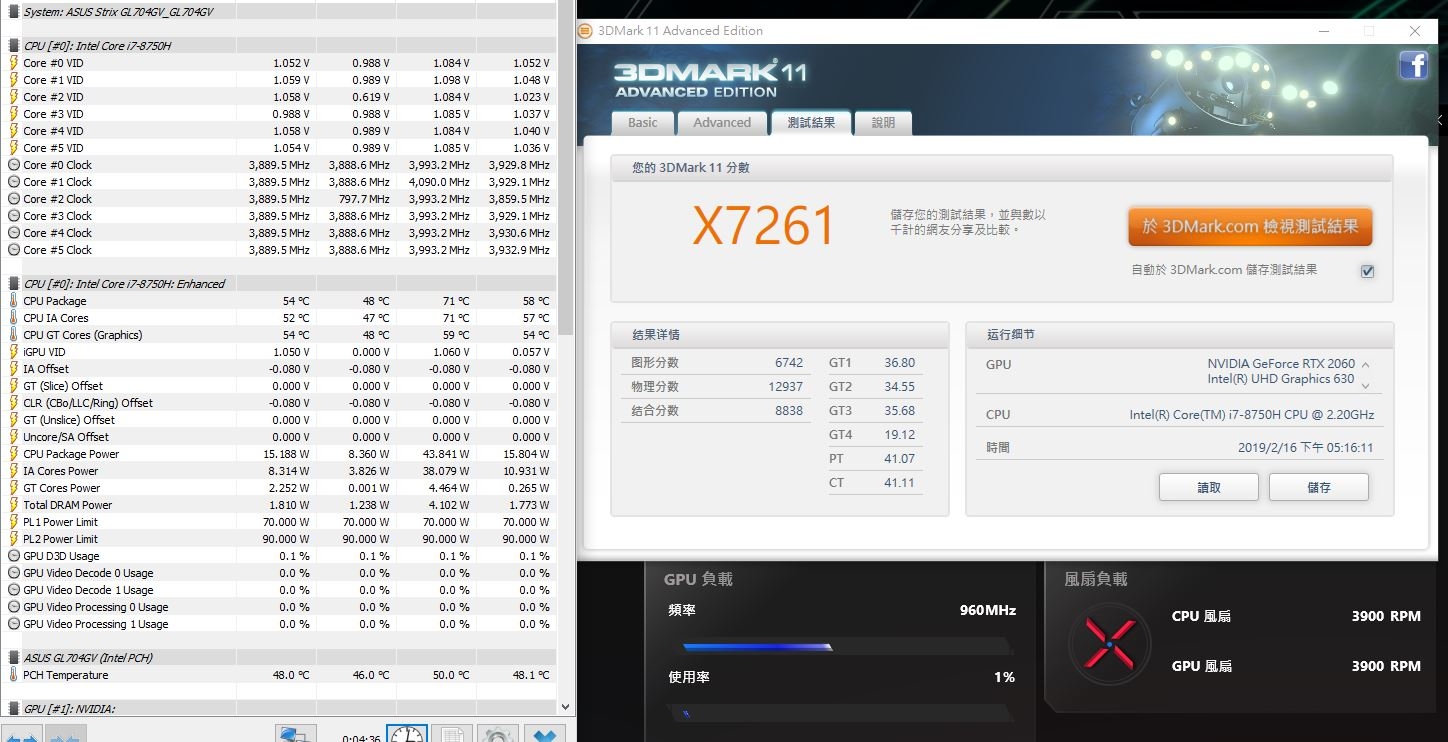Toggle the auto-save to 3DMark.com checkbox
The height and width of the screenshot is (742, 1448).
[x=1367, y=271]
